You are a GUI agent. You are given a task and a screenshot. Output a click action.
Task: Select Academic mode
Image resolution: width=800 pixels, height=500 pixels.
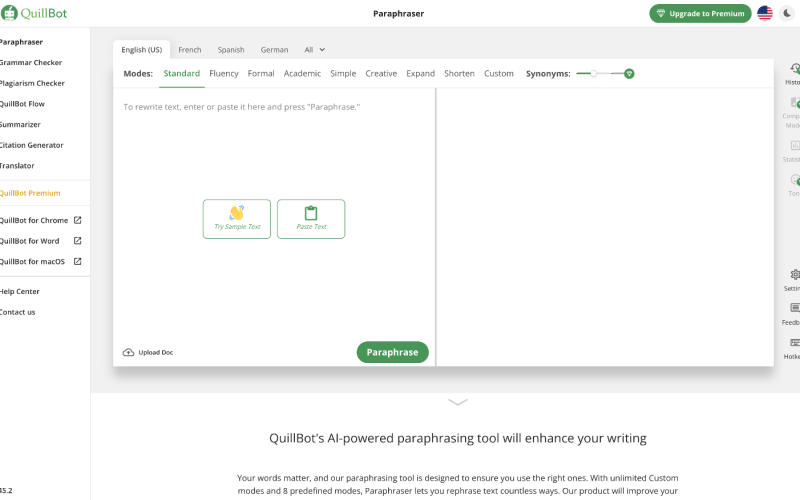pos(302,73)
